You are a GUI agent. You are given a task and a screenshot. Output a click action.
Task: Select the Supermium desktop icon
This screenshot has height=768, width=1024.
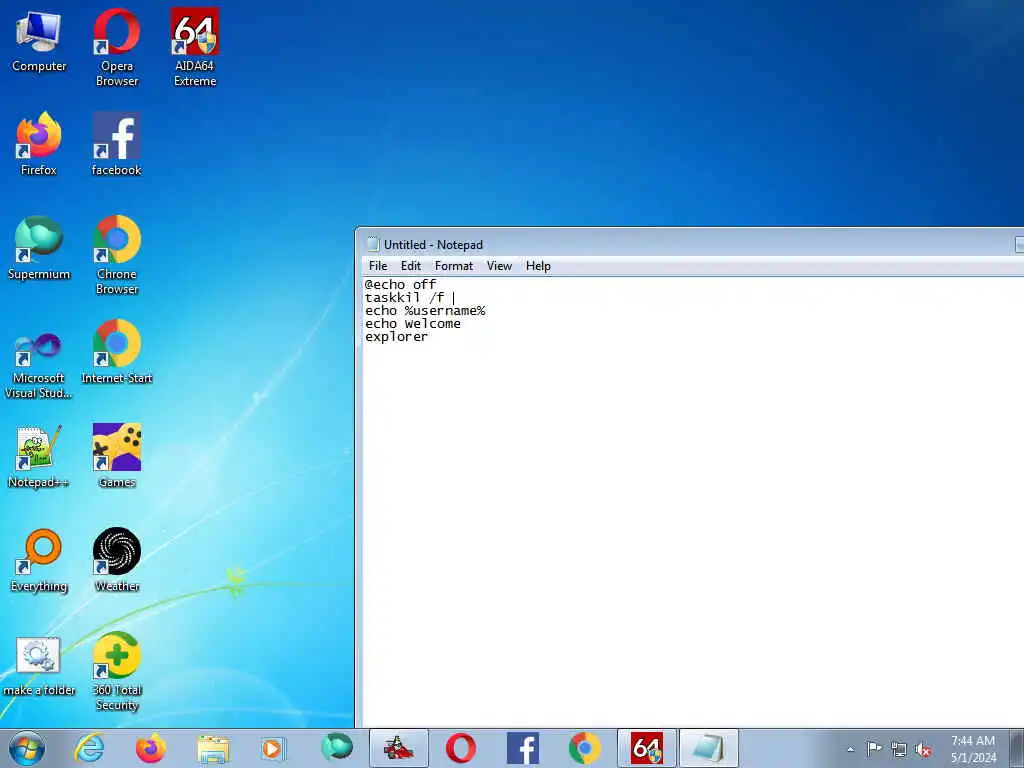(x=39, y=248)
